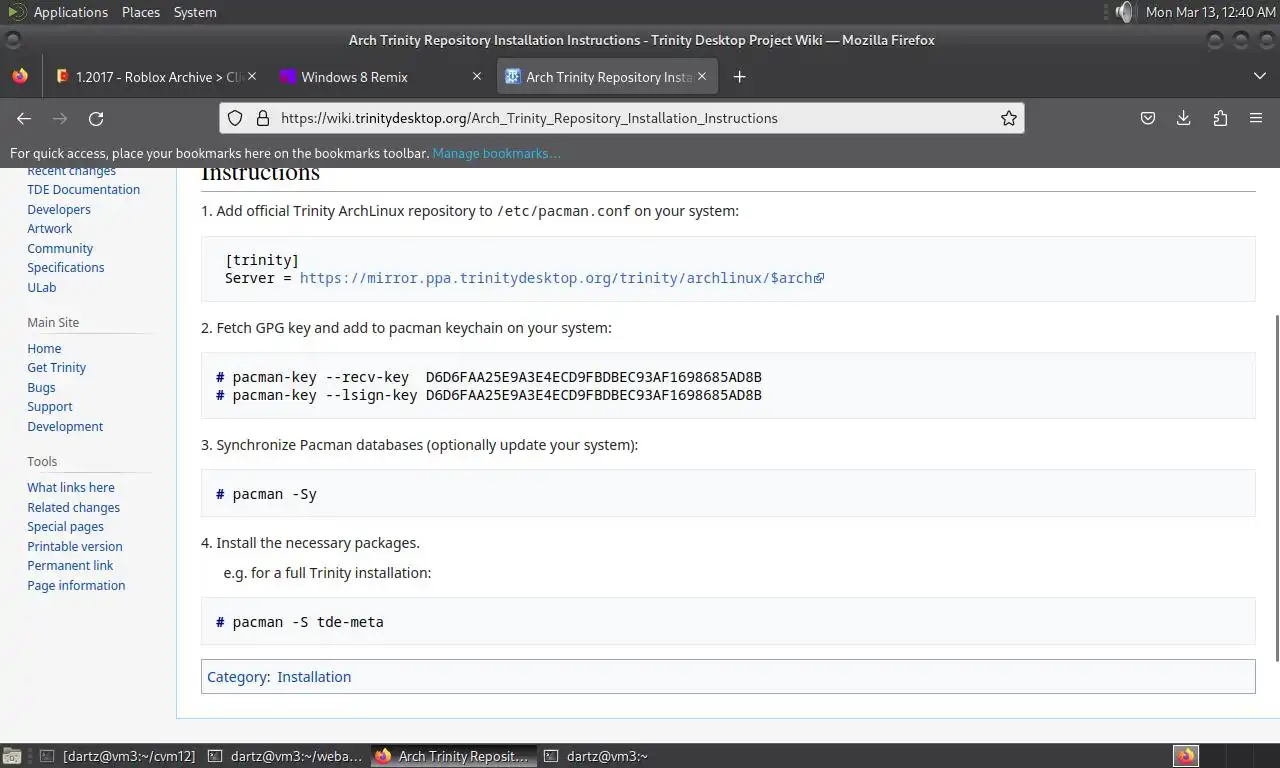The image size is (1280, 768).
Task: Open Printable version link
Action: (75, 547)
